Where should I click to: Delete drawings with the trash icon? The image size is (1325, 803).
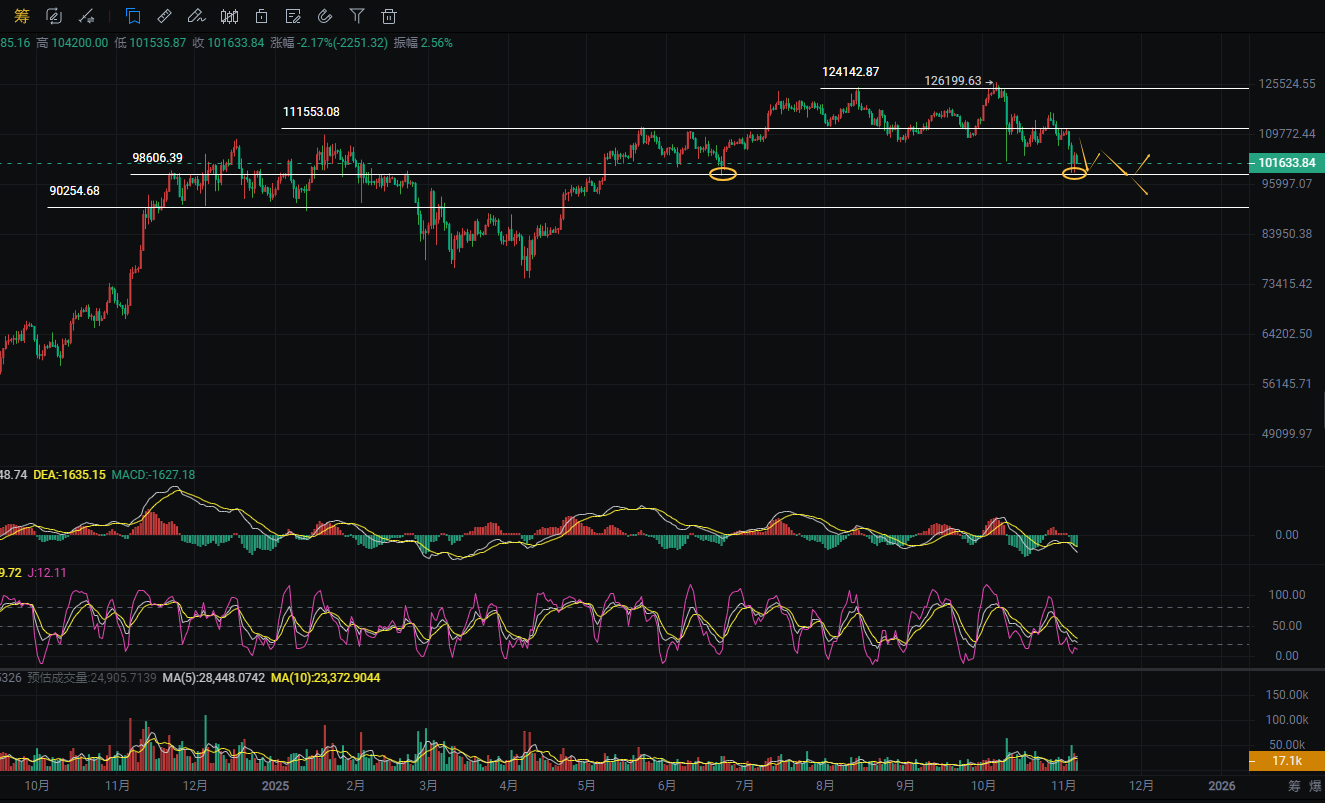(389, 16)
